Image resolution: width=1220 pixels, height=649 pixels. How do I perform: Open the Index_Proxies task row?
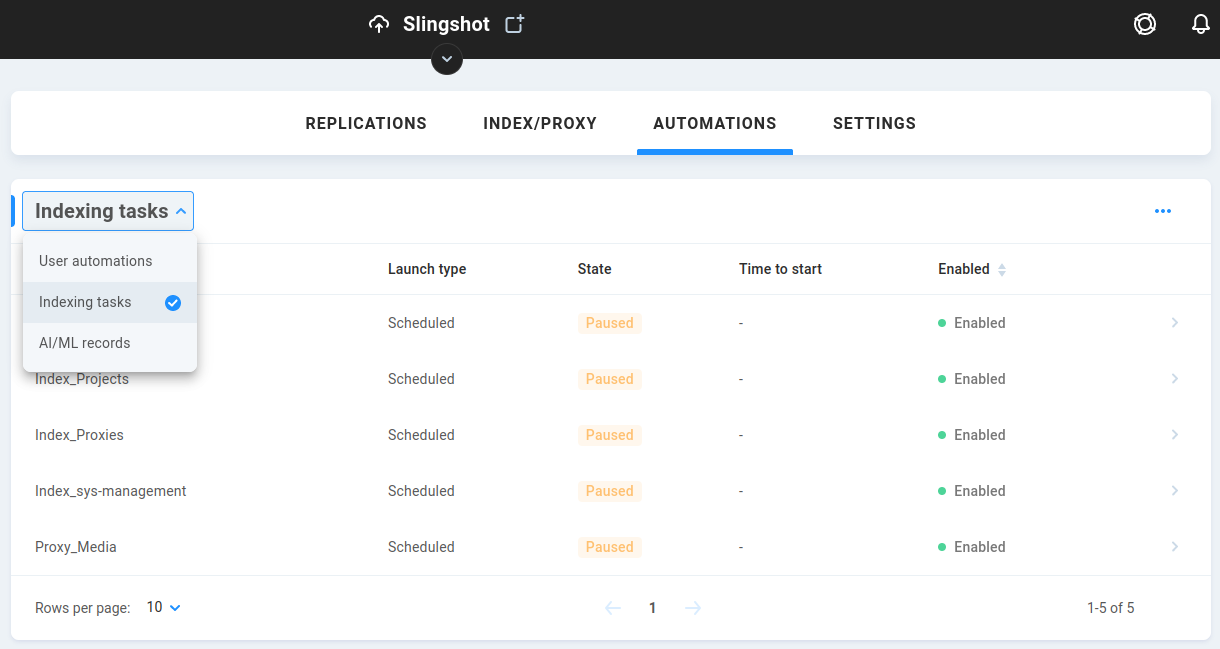pos(610,435)
